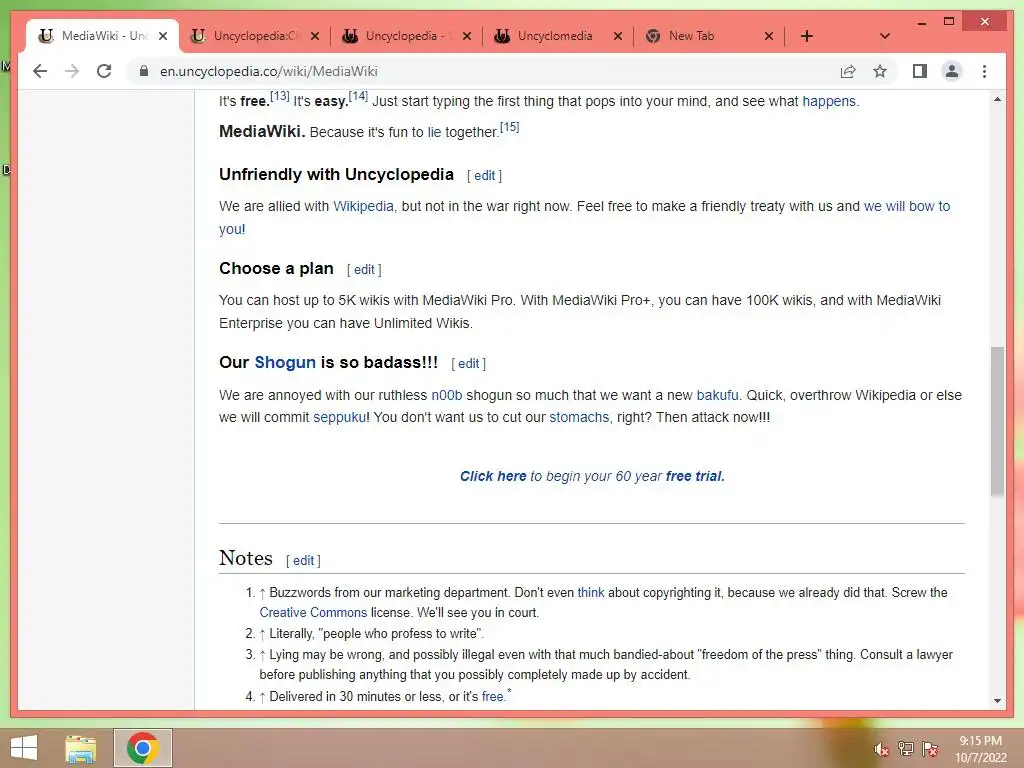Open the 'lie' link
The image size is (1024, 768).
[x=434, y=132]
